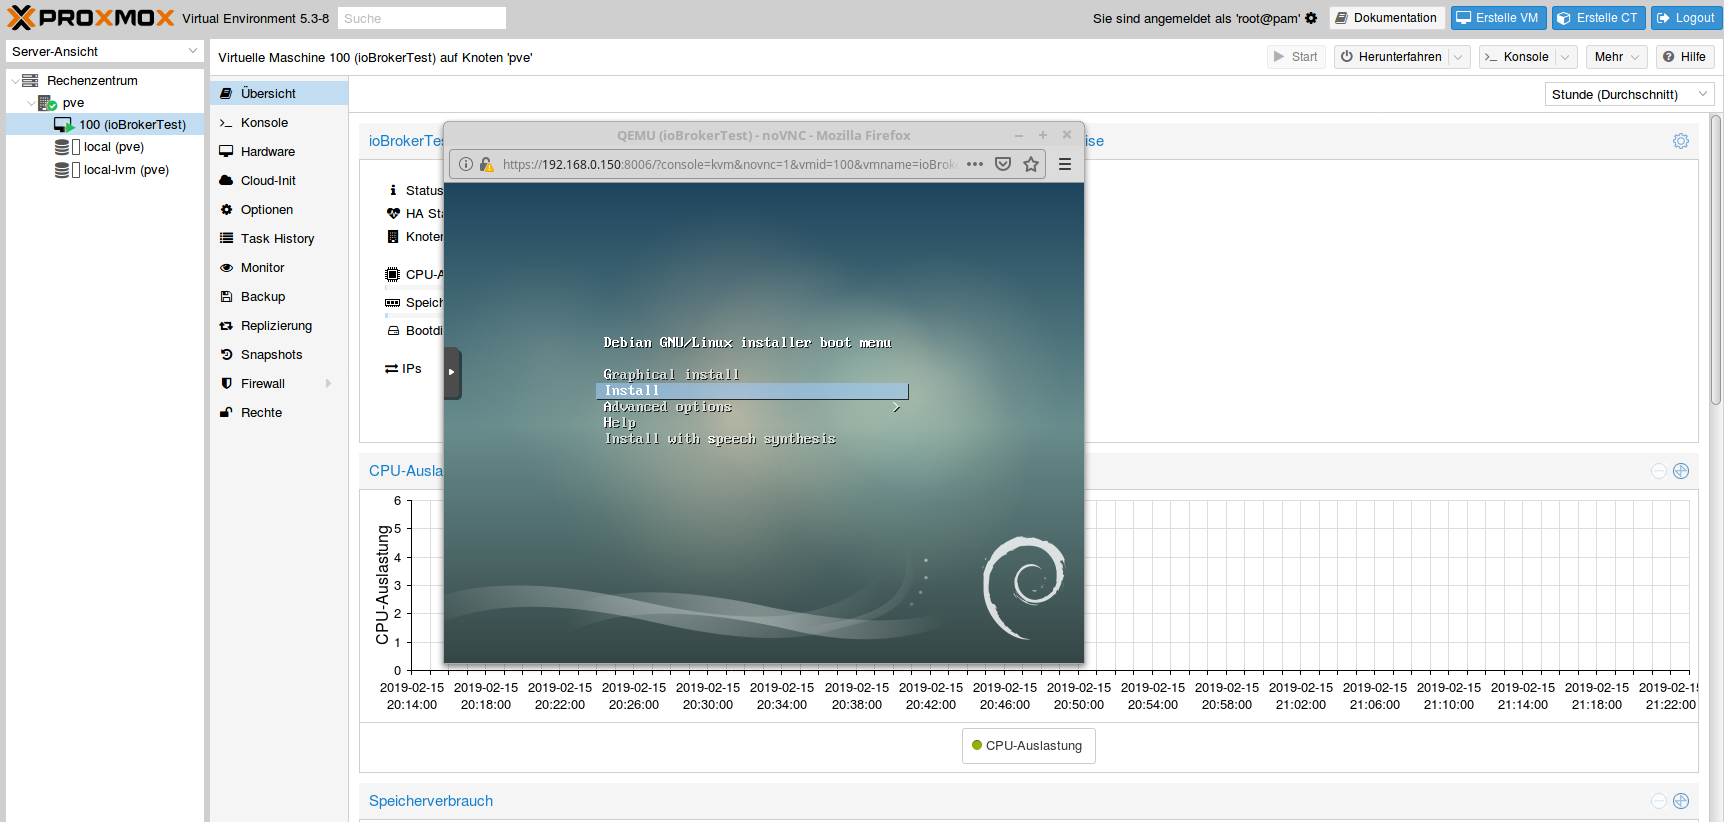Click the main page vertical scrollbar
The image size is (1724, 822).
pos(1716,260)
